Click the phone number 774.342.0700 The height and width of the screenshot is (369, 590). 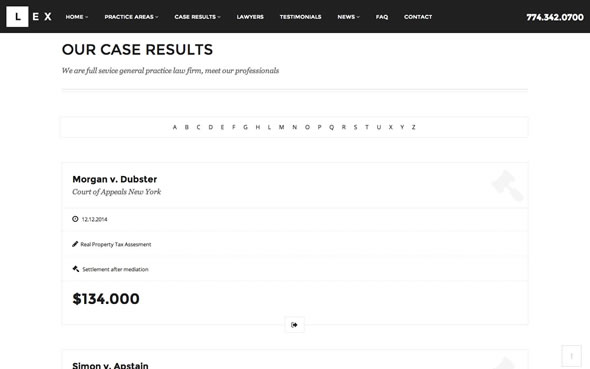click(x=555, y=17)
